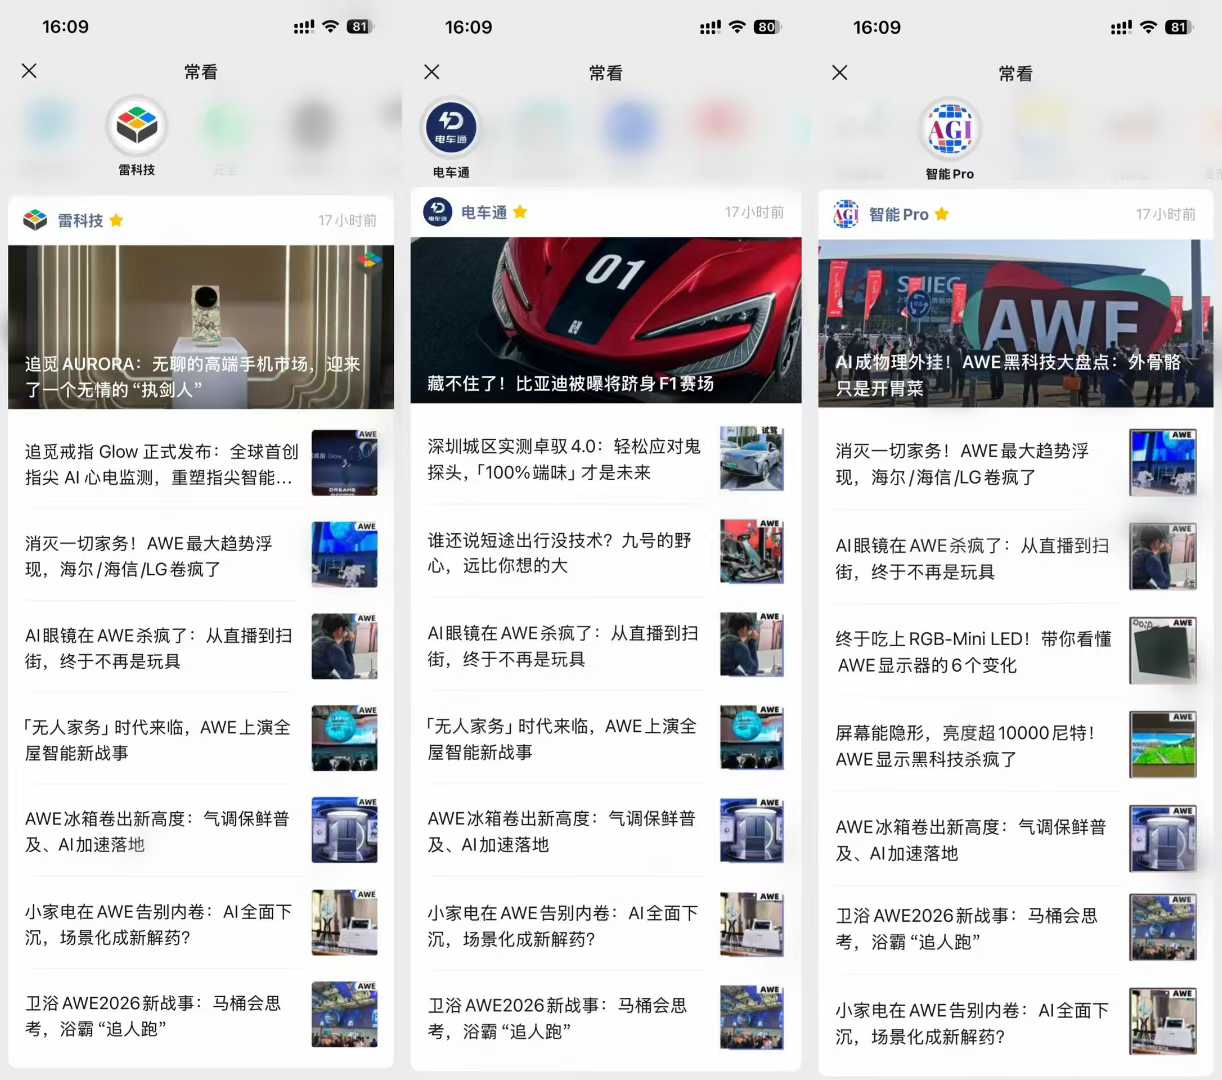Tap the 17小时前 timestamp on 雷科技 feed
The image size is (1222, 1080).
click(347, 220)
